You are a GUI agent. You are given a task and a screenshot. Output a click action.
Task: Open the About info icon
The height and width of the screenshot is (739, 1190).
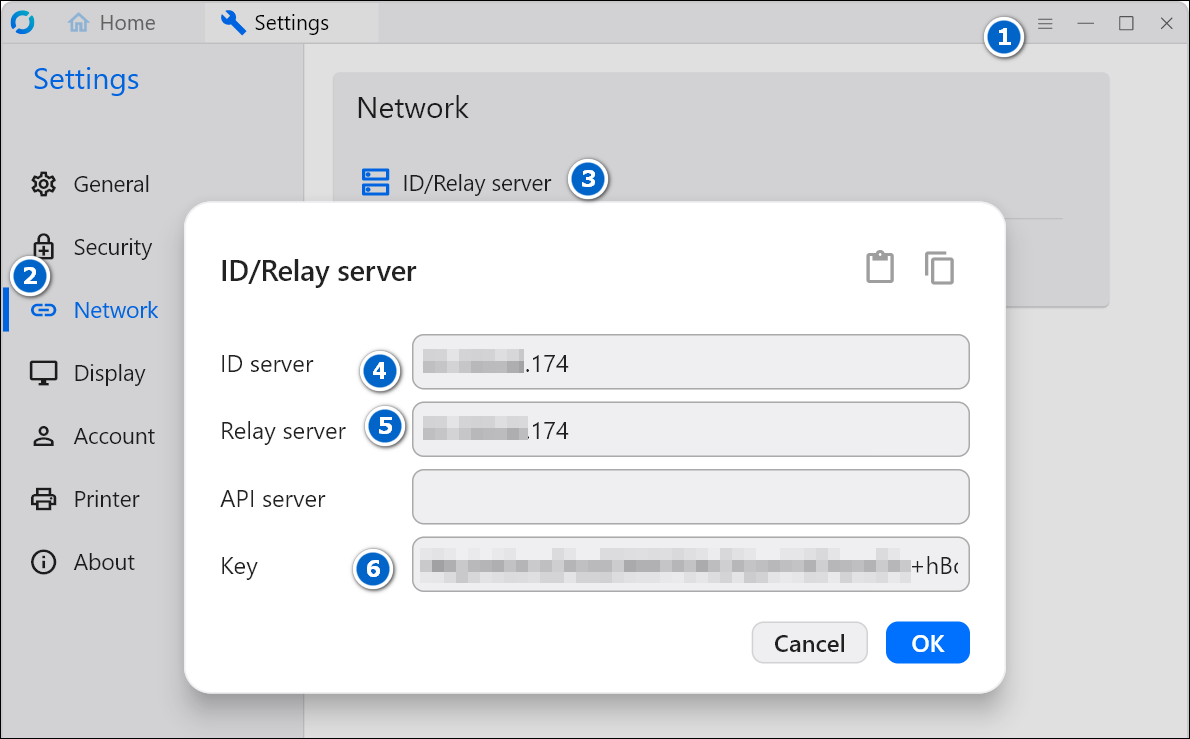click(x=43, y=562)
